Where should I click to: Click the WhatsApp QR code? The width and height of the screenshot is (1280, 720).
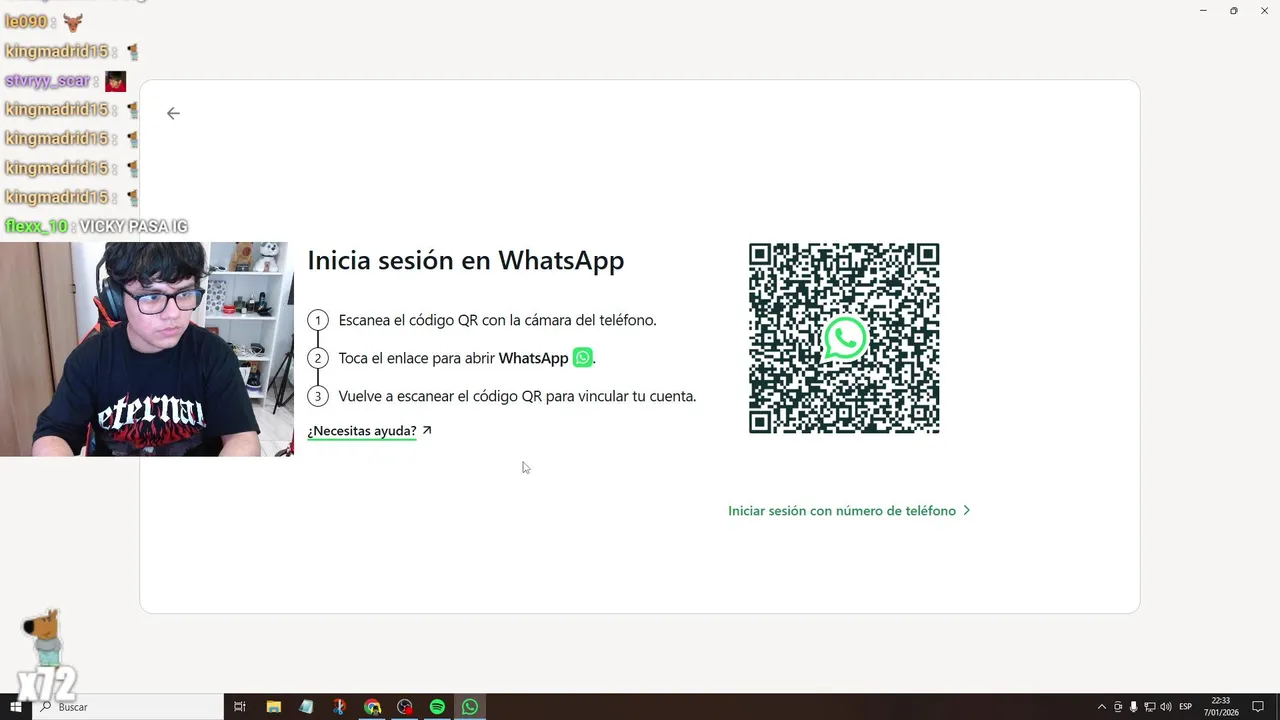tap(844, 338)
